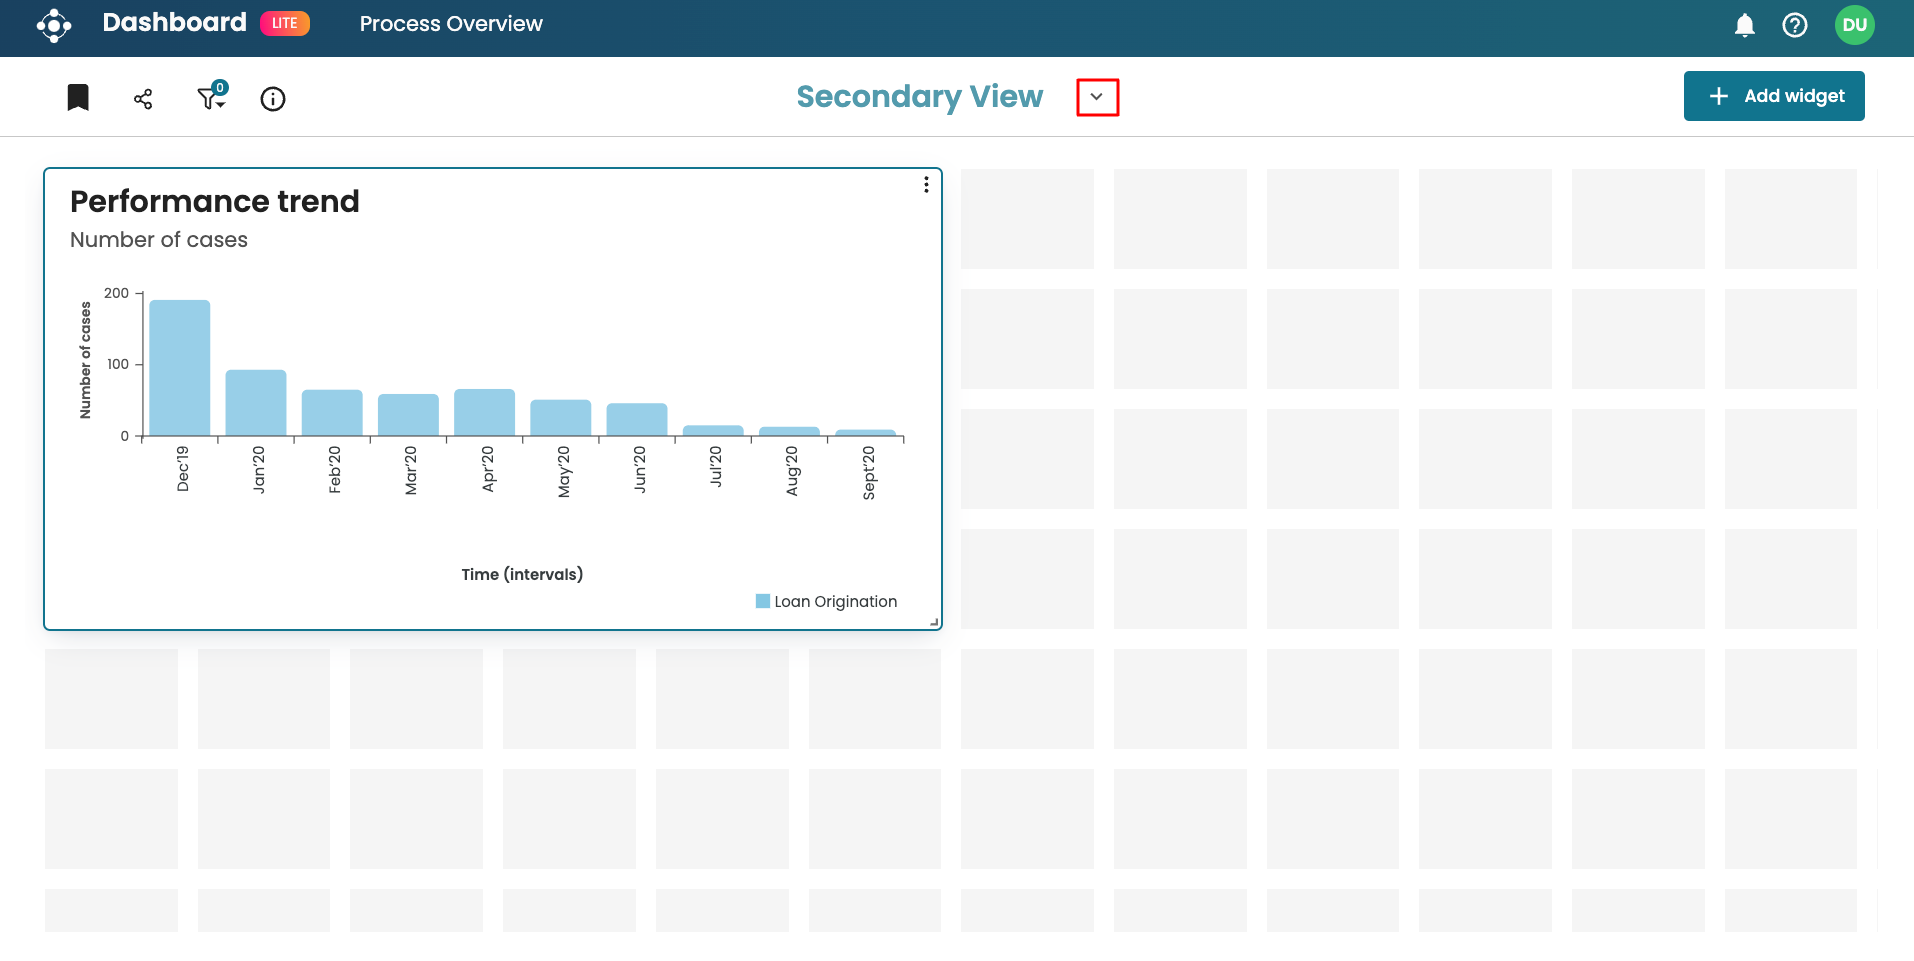Viewport: 1914px width, 961px height.
Task: Click the share icon
Action: click(143, 99)
